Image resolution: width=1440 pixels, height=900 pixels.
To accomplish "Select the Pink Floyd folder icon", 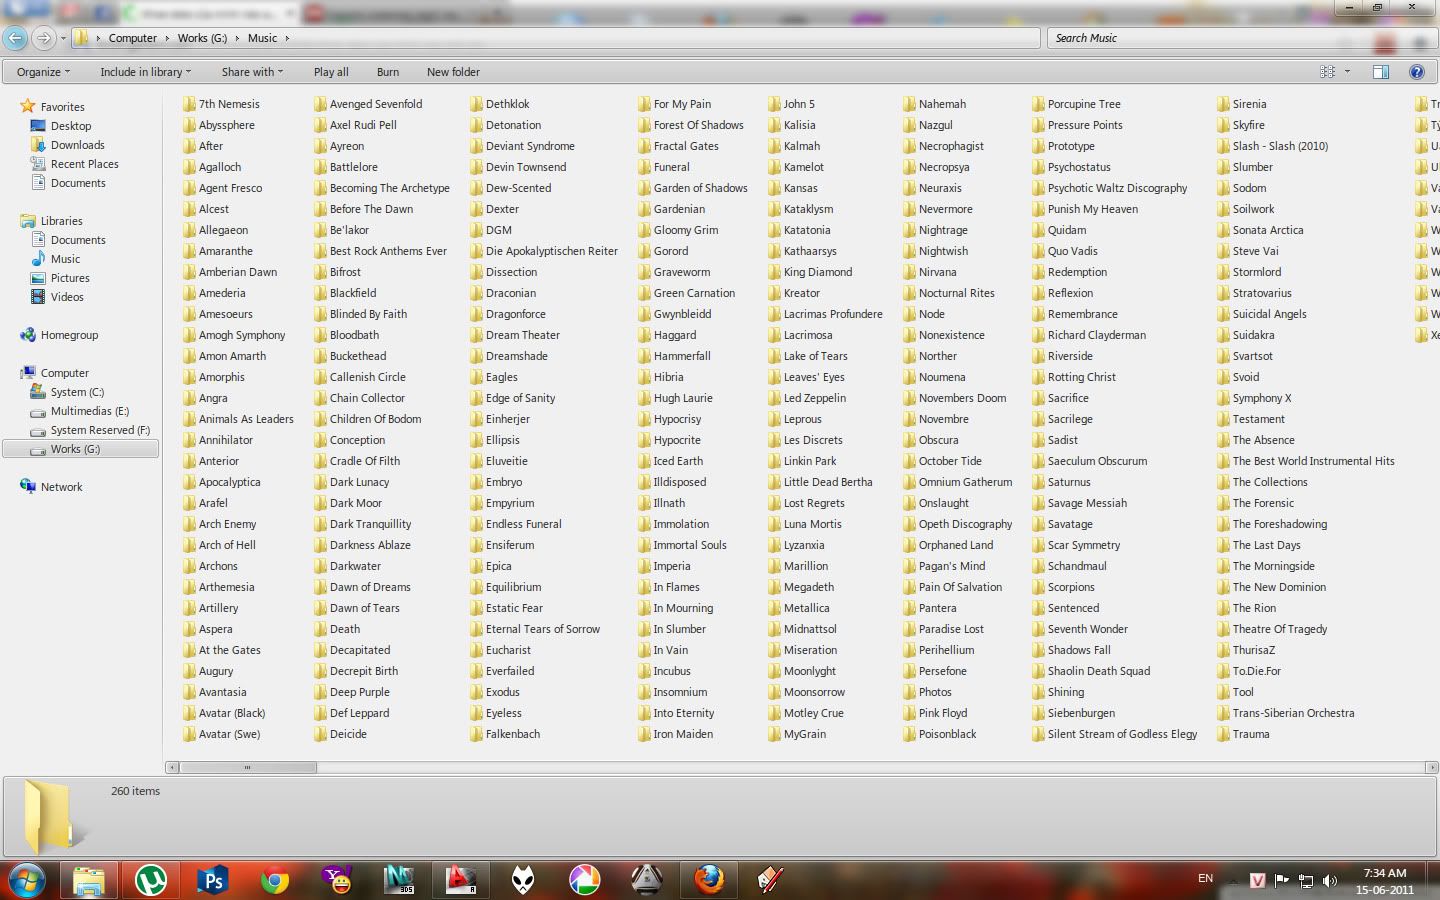I will point(909,713).
